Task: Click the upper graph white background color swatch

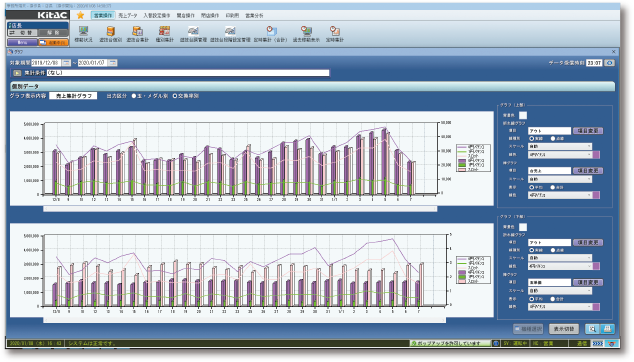Action: [x=523, y=115]
